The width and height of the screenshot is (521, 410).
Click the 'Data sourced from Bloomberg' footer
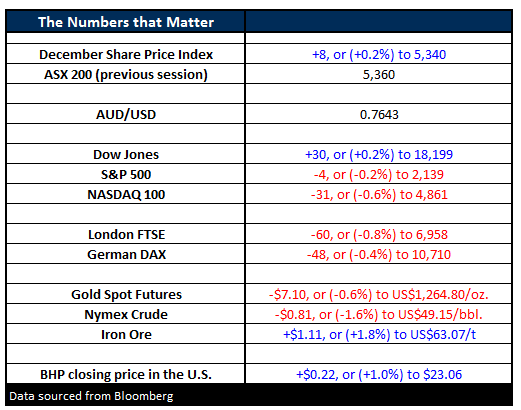tap(91, 396)
